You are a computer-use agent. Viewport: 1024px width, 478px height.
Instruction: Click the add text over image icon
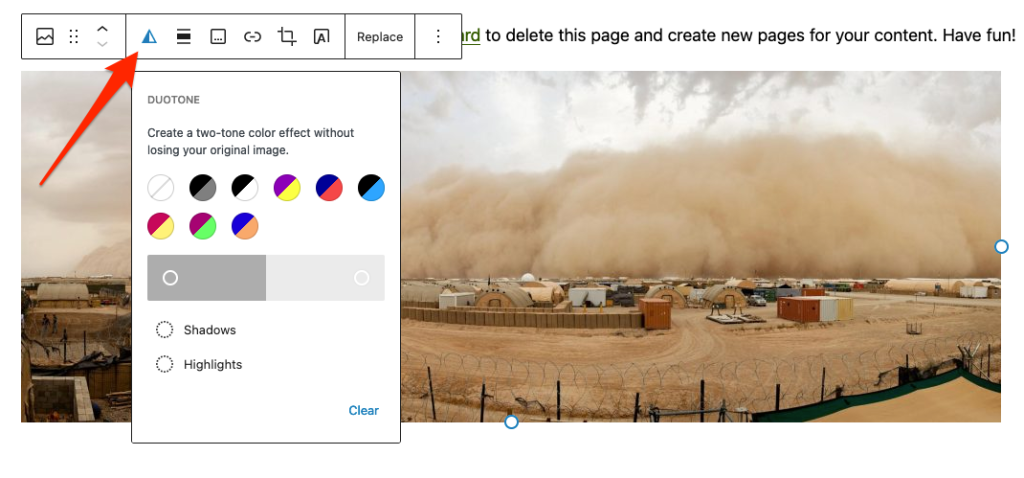point(321,37)
